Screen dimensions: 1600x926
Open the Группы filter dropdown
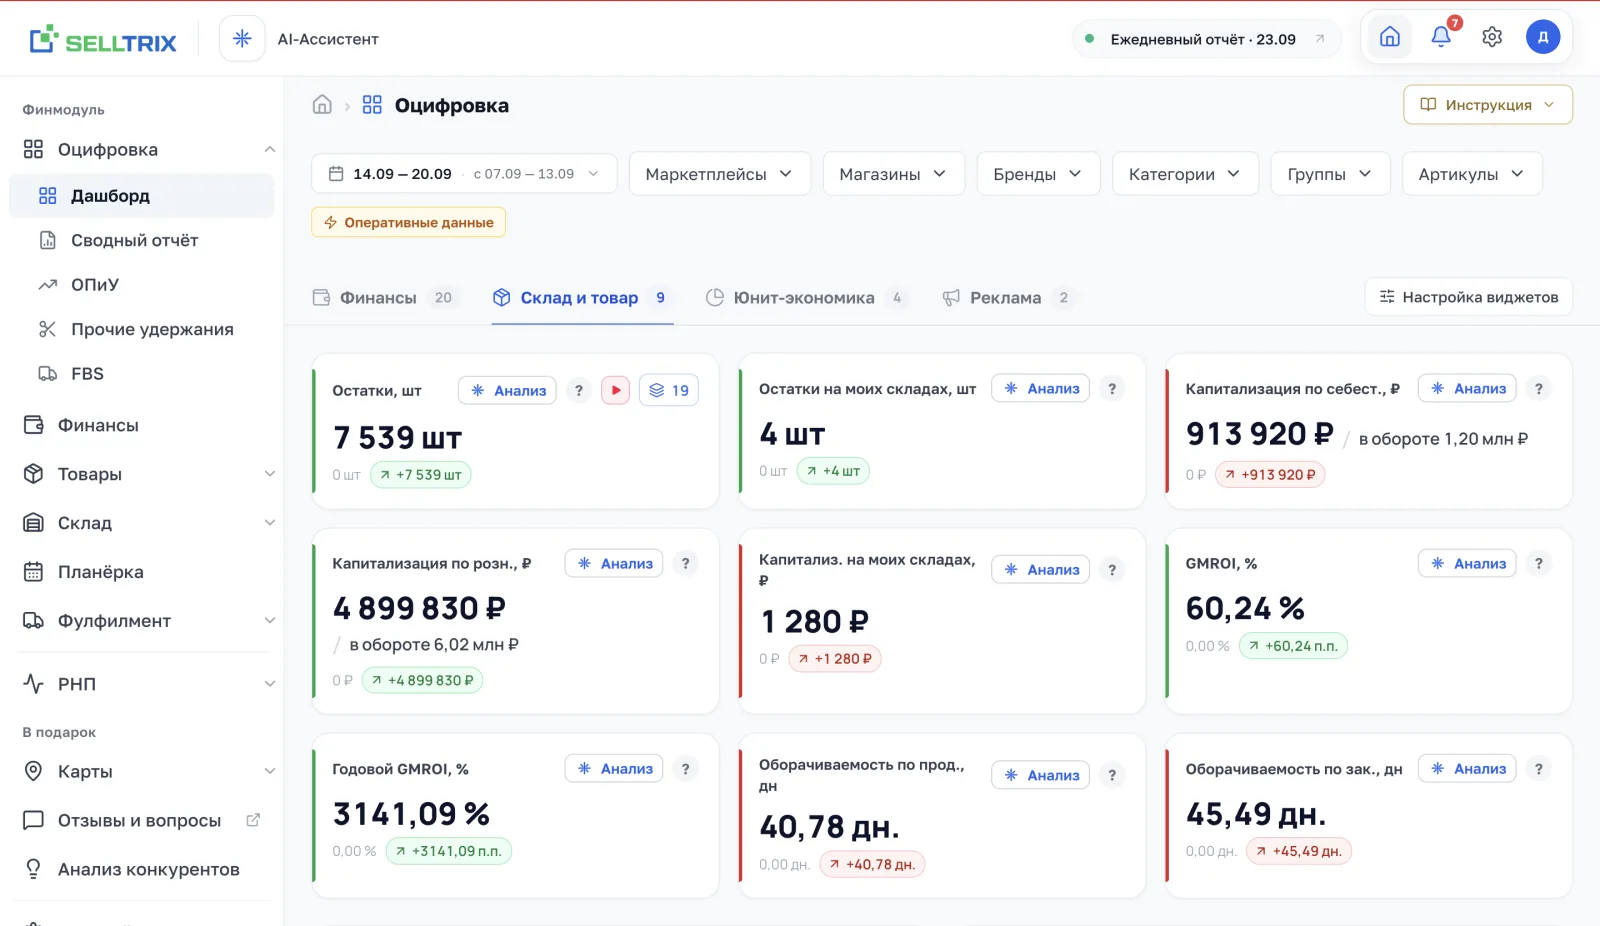(1330, 174)
